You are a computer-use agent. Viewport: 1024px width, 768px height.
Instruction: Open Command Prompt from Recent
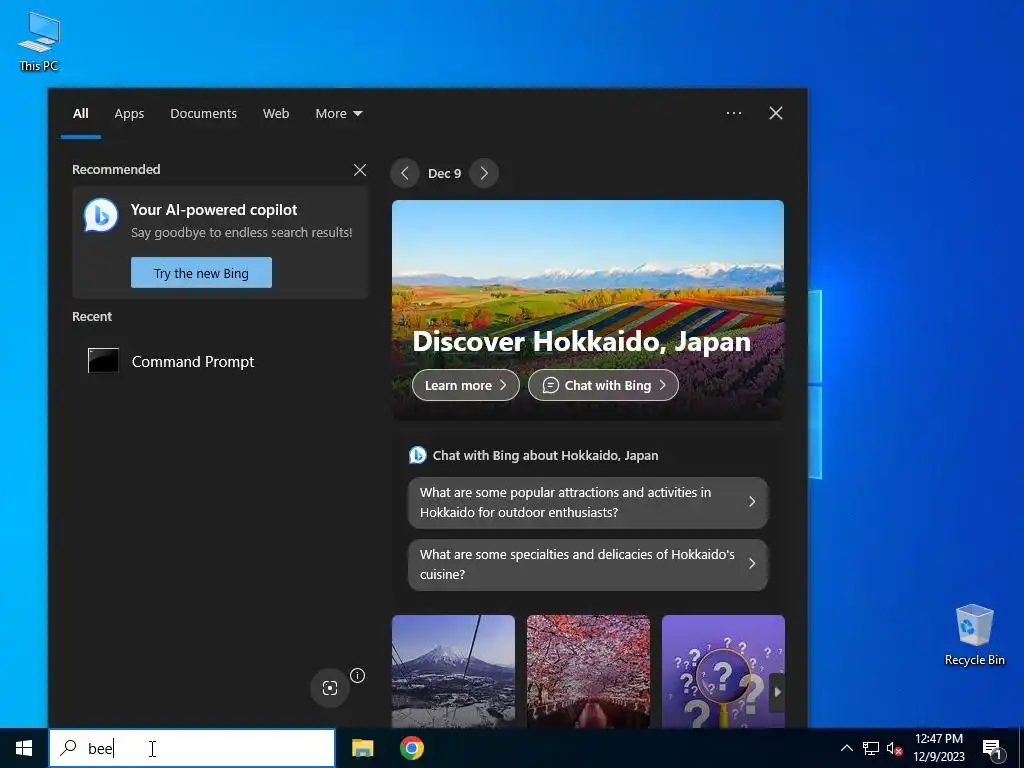pos(219,361)
